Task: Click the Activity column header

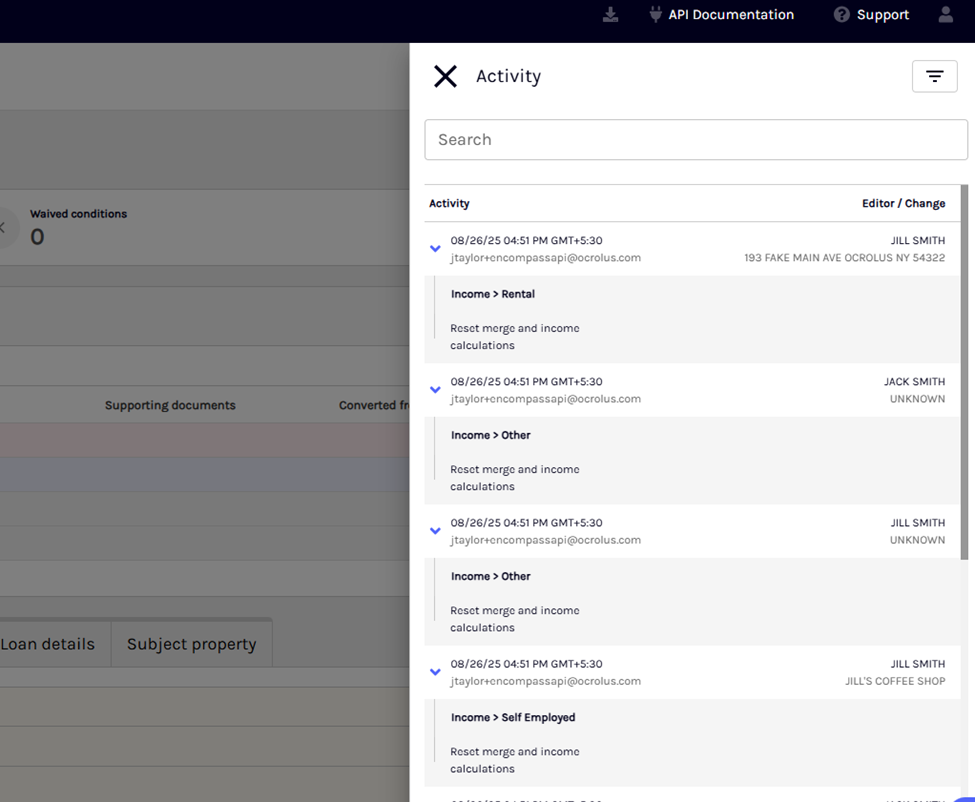Action: tap(449, 203)
